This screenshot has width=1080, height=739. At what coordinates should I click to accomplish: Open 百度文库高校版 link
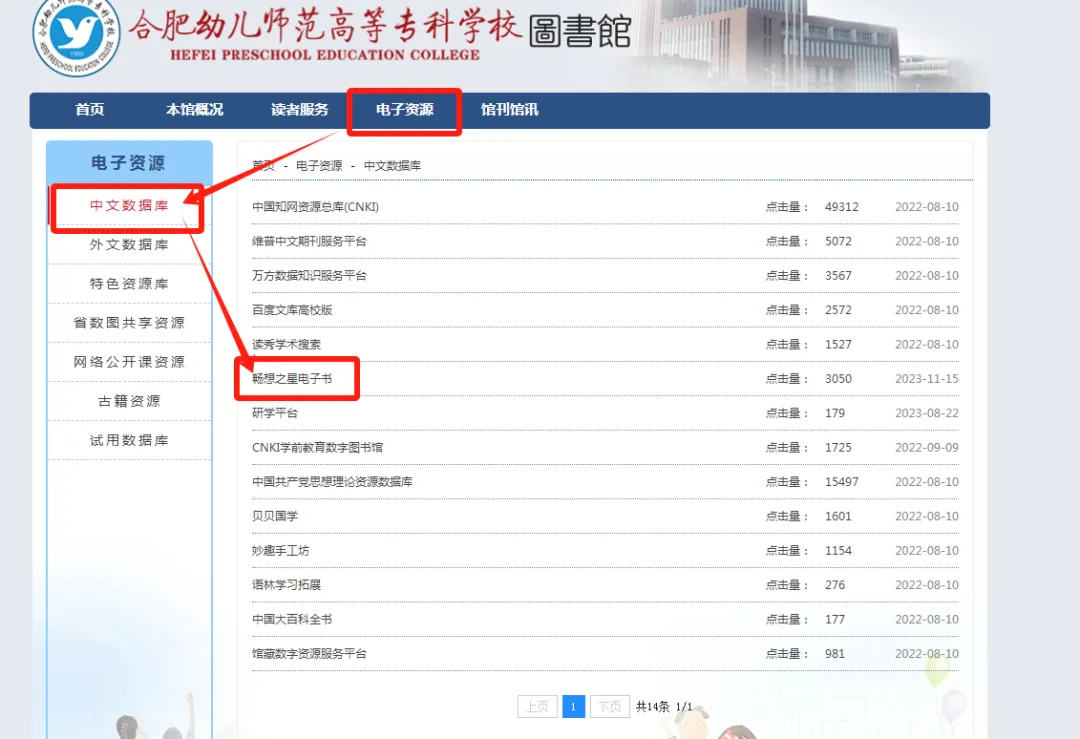(x=292, y=310)
